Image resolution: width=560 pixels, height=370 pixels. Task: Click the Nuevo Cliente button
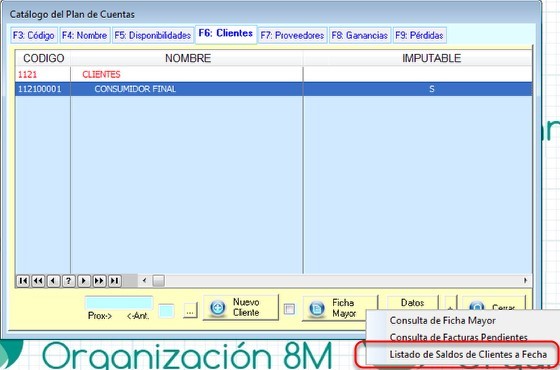click(241, 307)
